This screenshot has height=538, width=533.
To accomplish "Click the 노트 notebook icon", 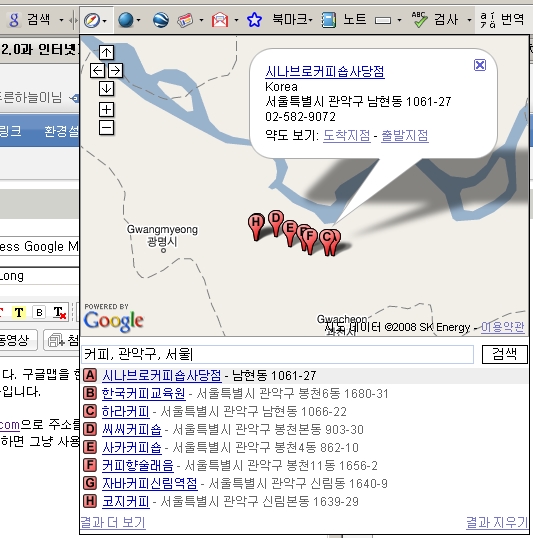I will (x=329, y=20).
